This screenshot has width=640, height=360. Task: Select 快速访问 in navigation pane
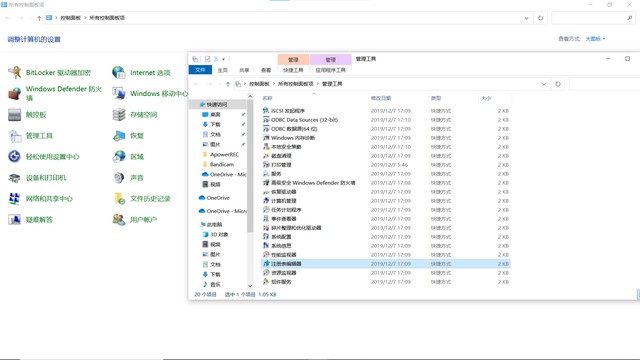[x=217, y=104]
